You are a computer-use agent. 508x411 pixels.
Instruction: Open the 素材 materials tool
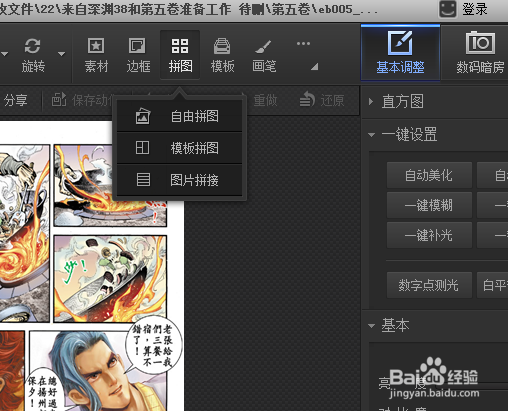click(96, 55)
